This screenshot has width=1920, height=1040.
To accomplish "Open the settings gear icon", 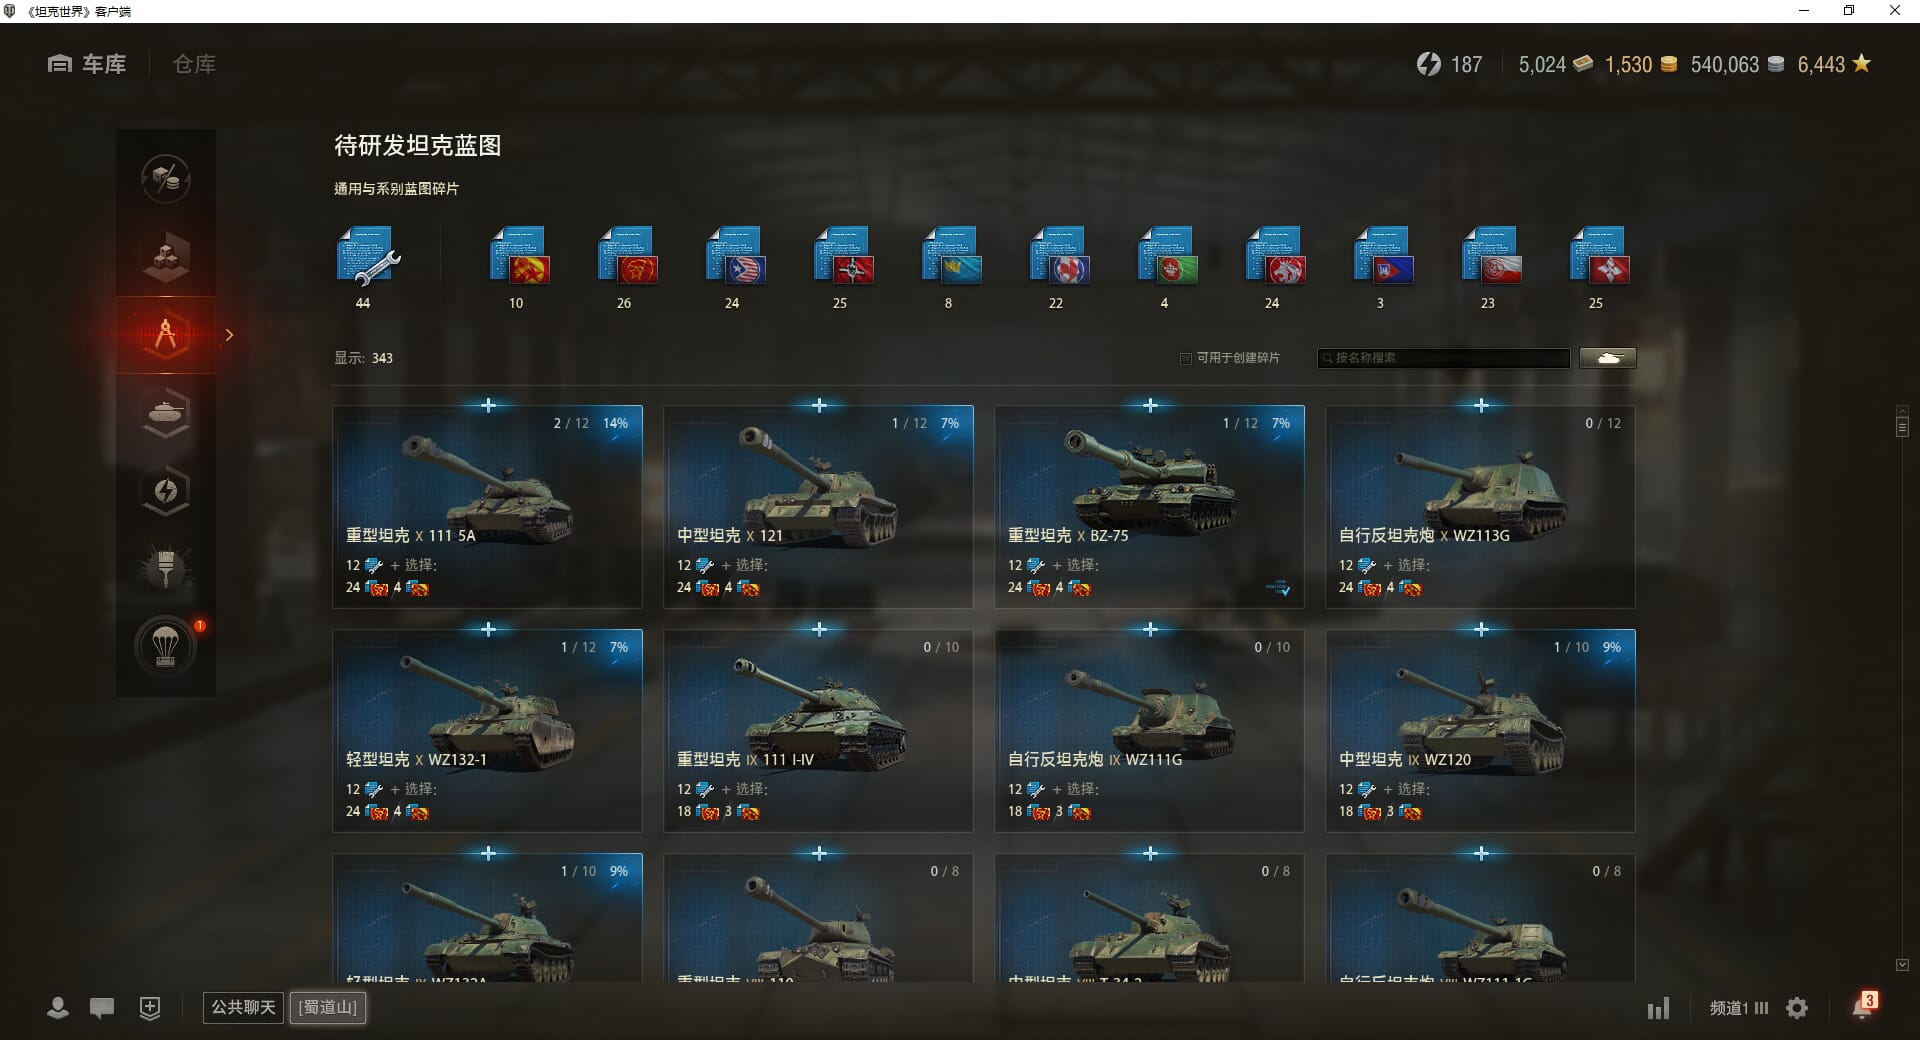I will coord(1797,1008).
